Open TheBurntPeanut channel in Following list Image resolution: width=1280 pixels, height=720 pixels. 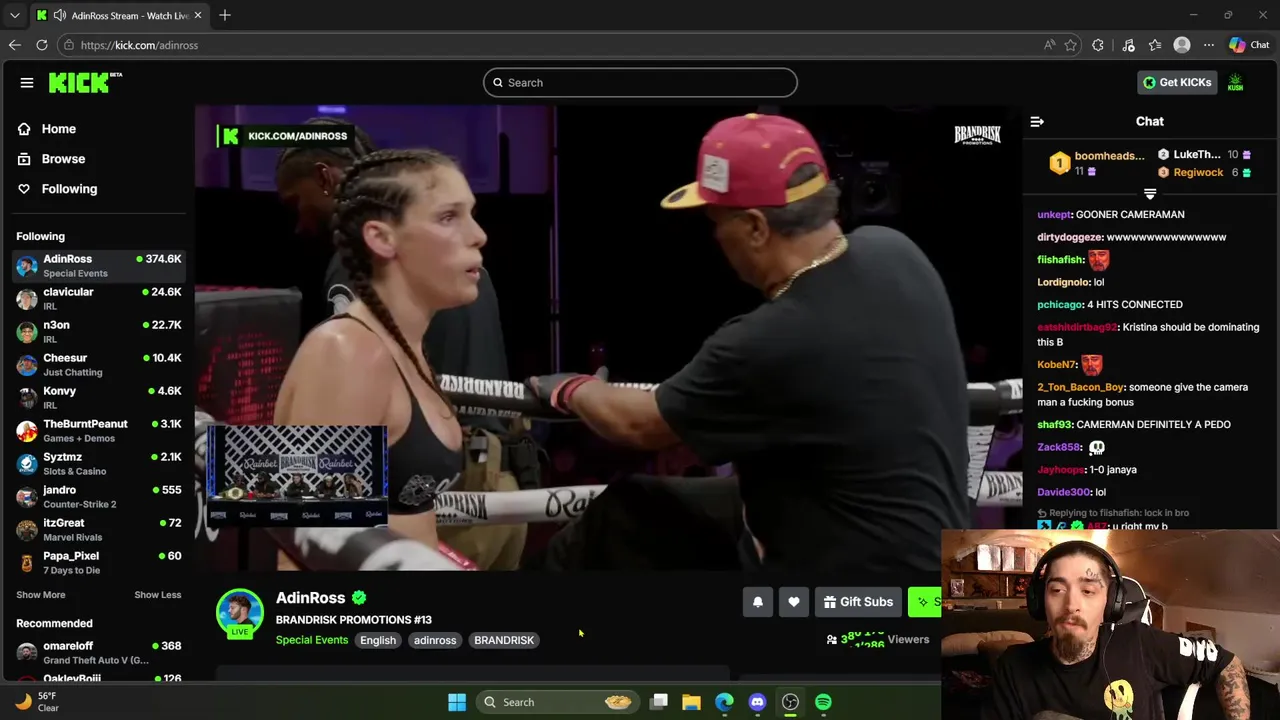coord(98,431)
